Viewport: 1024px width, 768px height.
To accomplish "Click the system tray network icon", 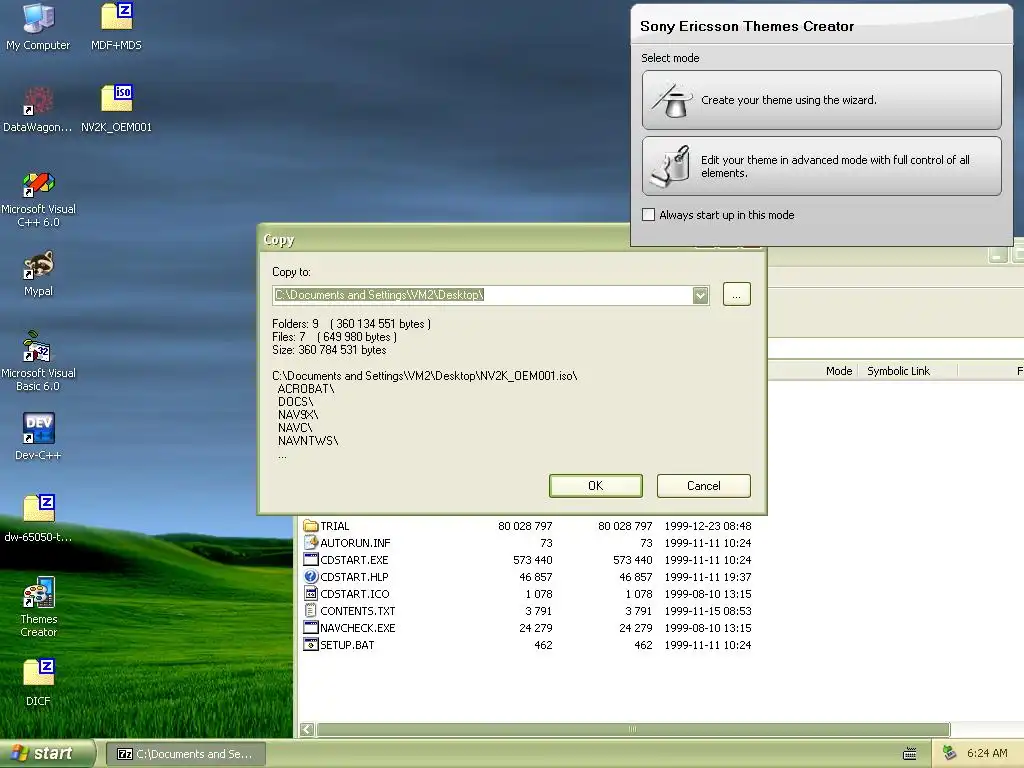I will pyautogui.click(x=949, y=753).
